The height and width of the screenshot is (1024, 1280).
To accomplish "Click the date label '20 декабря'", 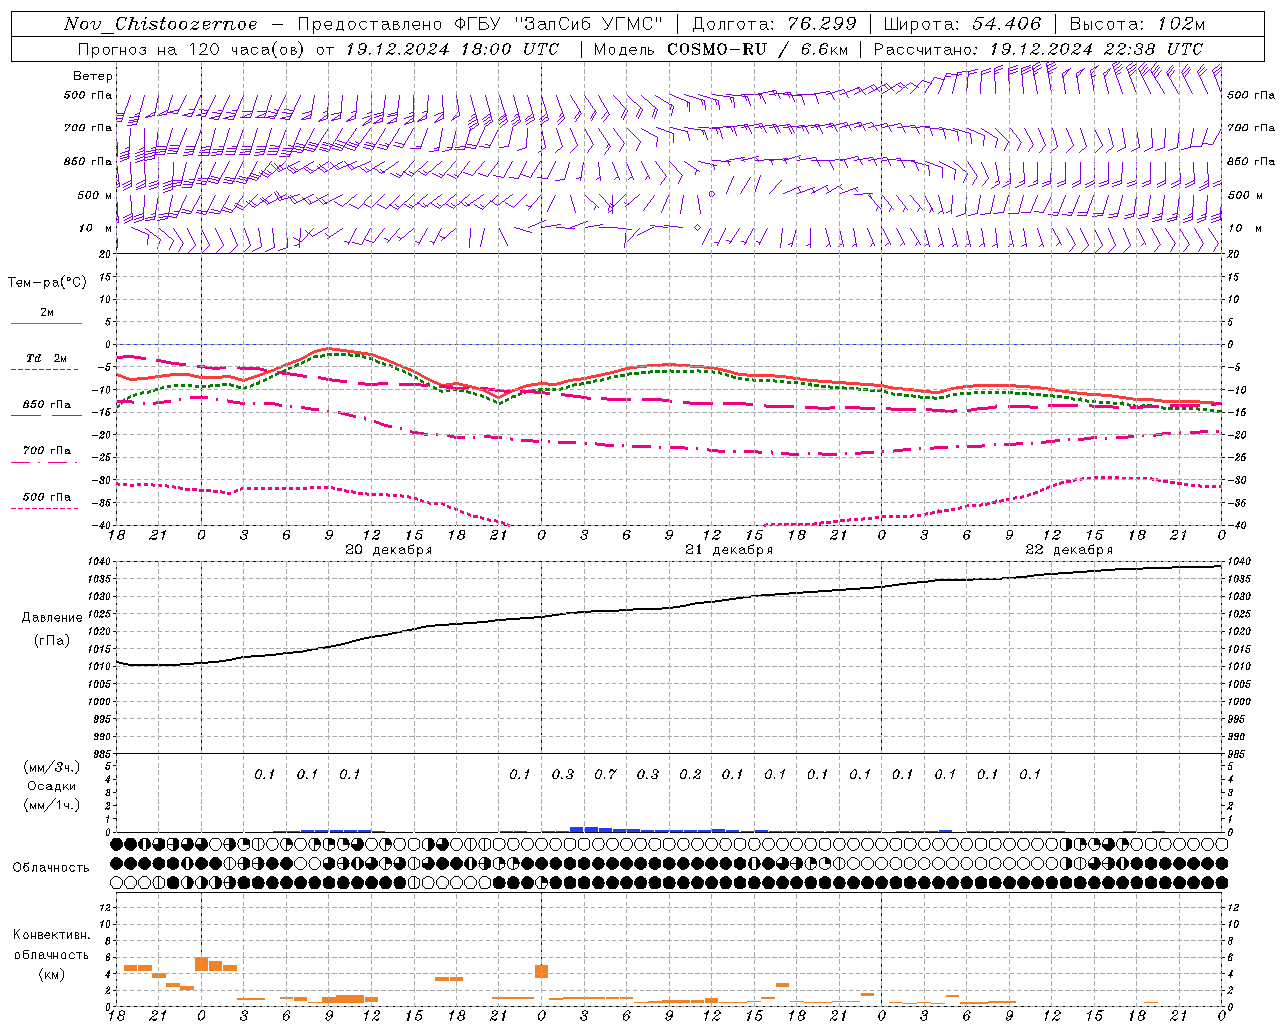I will [388, 550].
